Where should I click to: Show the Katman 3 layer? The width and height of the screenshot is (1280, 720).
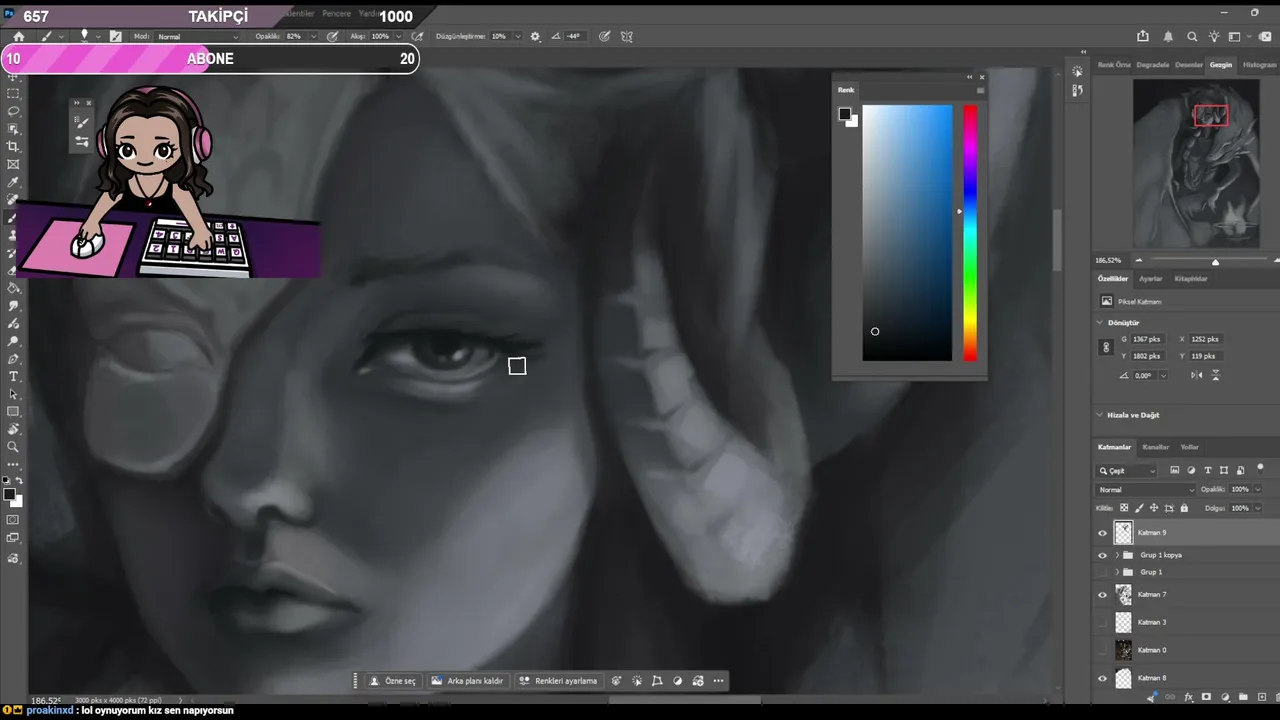click(1103, 622)
